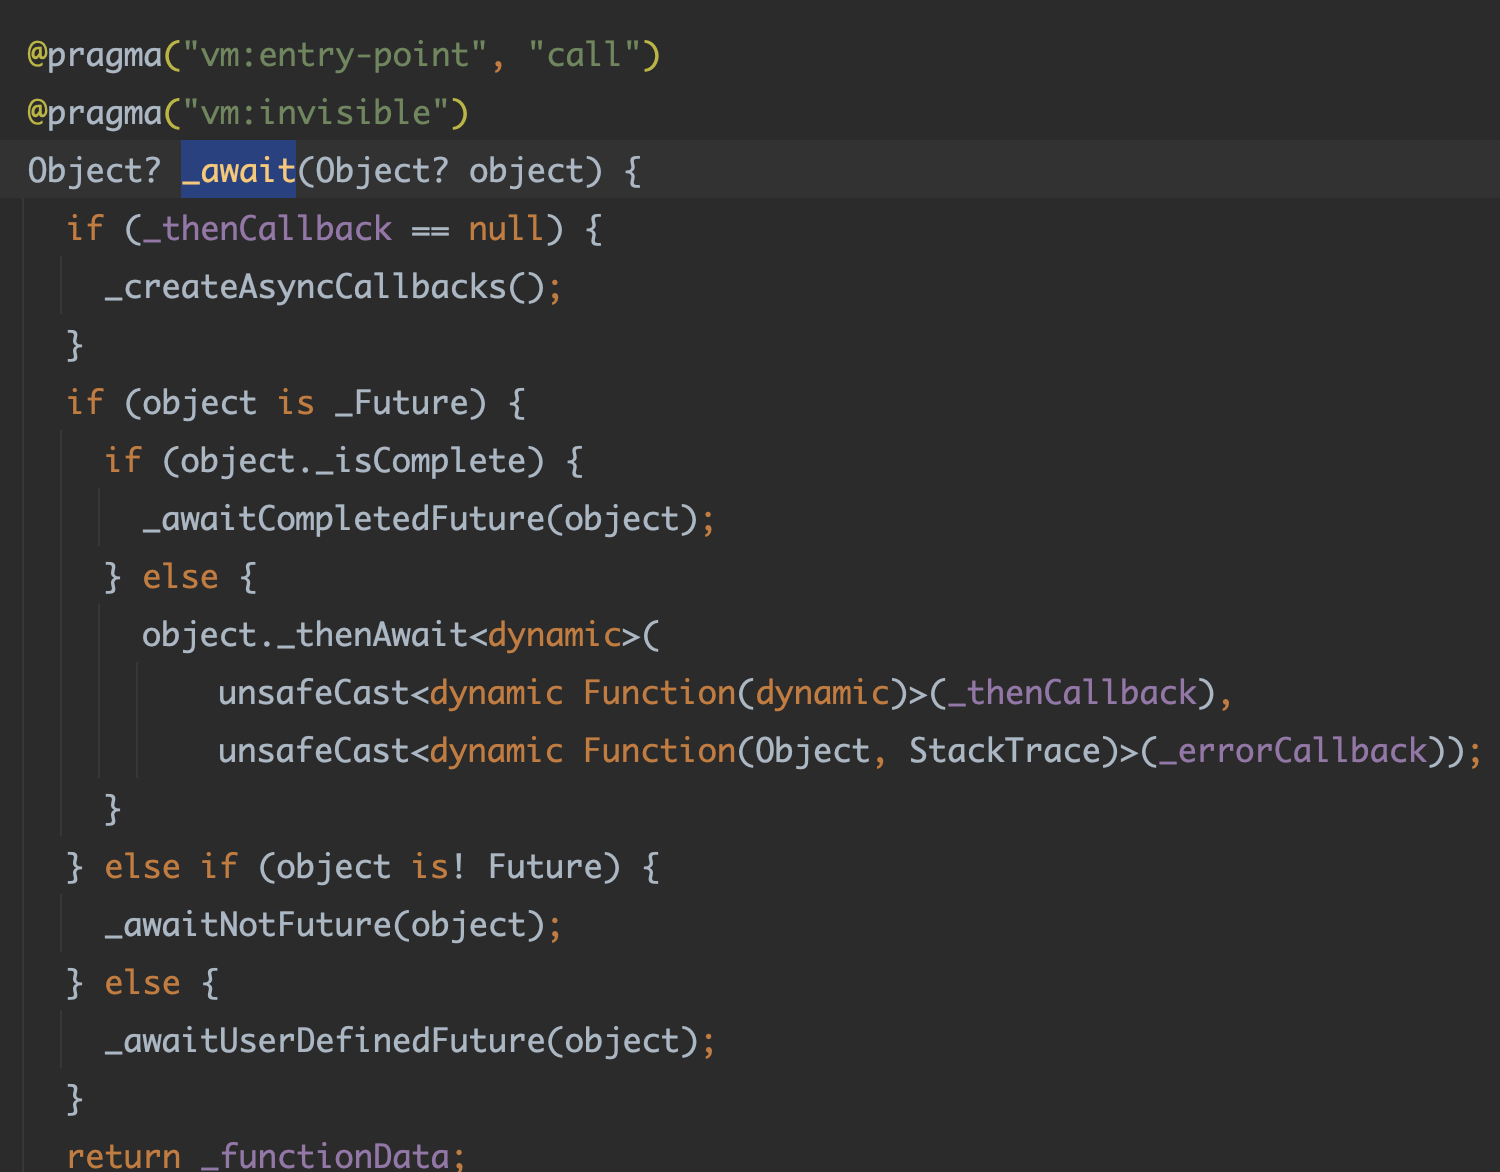Screen dimensions: 1500x1172
Task: Click _awaitNotFuture(object) call
Action: 325,925
